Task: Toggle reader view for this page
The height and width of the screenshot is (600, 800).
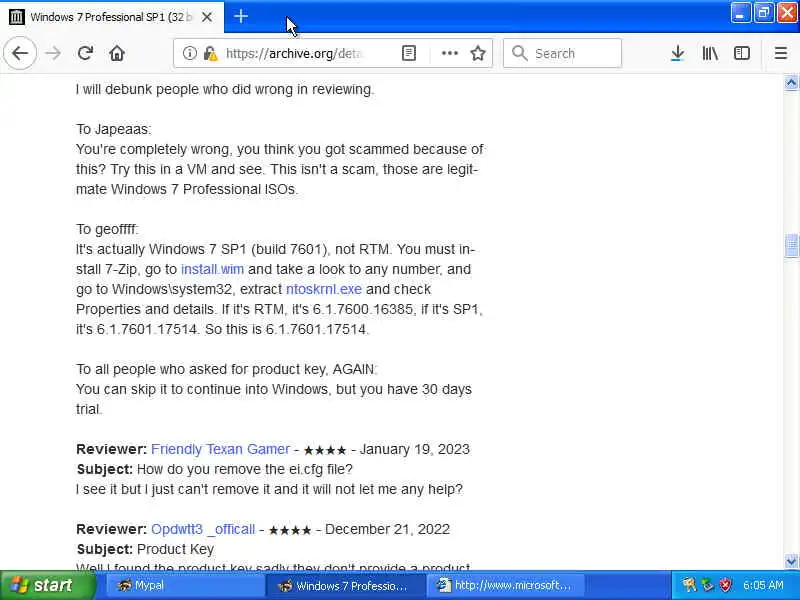Action: point(409,53)
